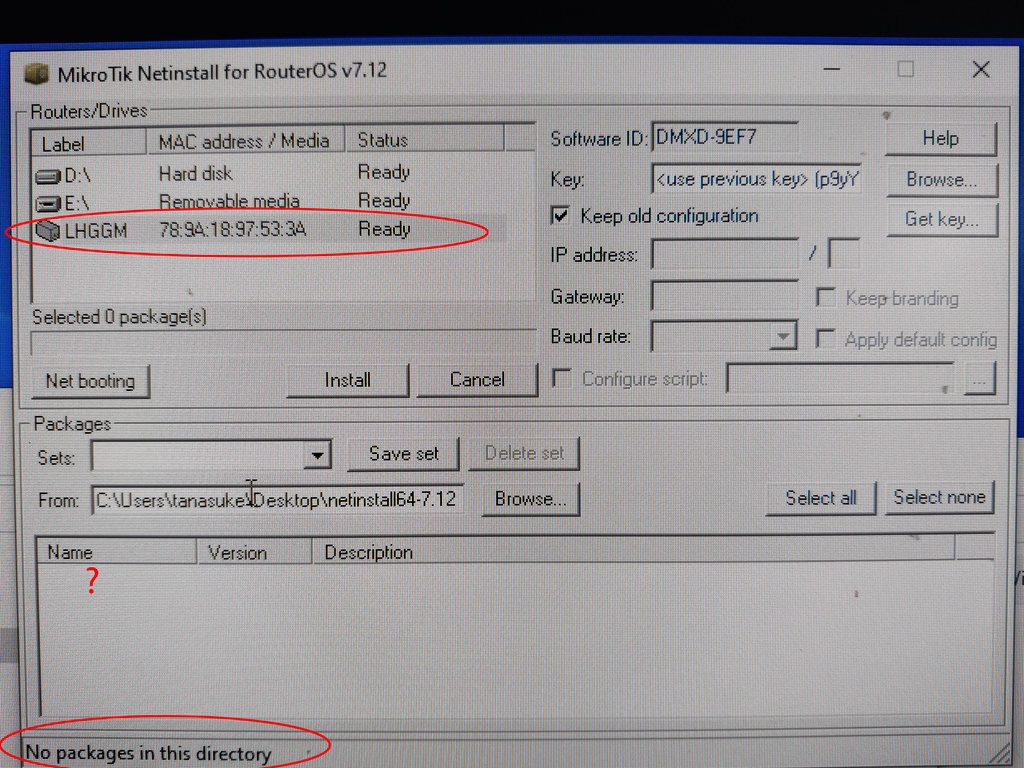Click the Configure script path field
Screen dimensions: 1024x768
click(x=841, y=379)
